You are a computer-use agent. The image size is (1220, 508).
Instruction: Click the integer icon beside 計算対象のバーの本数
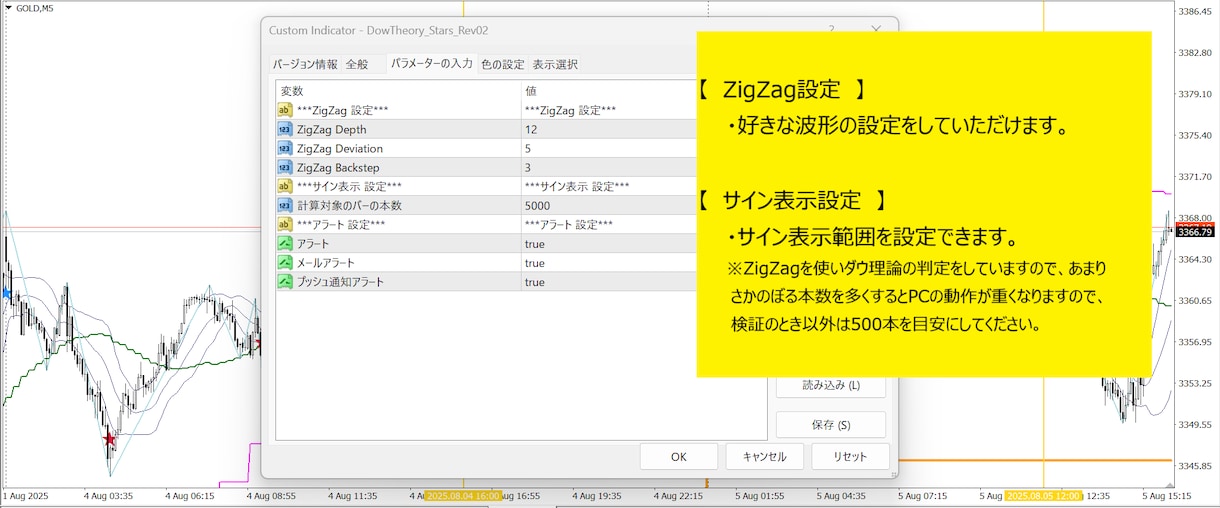[285, 205]
